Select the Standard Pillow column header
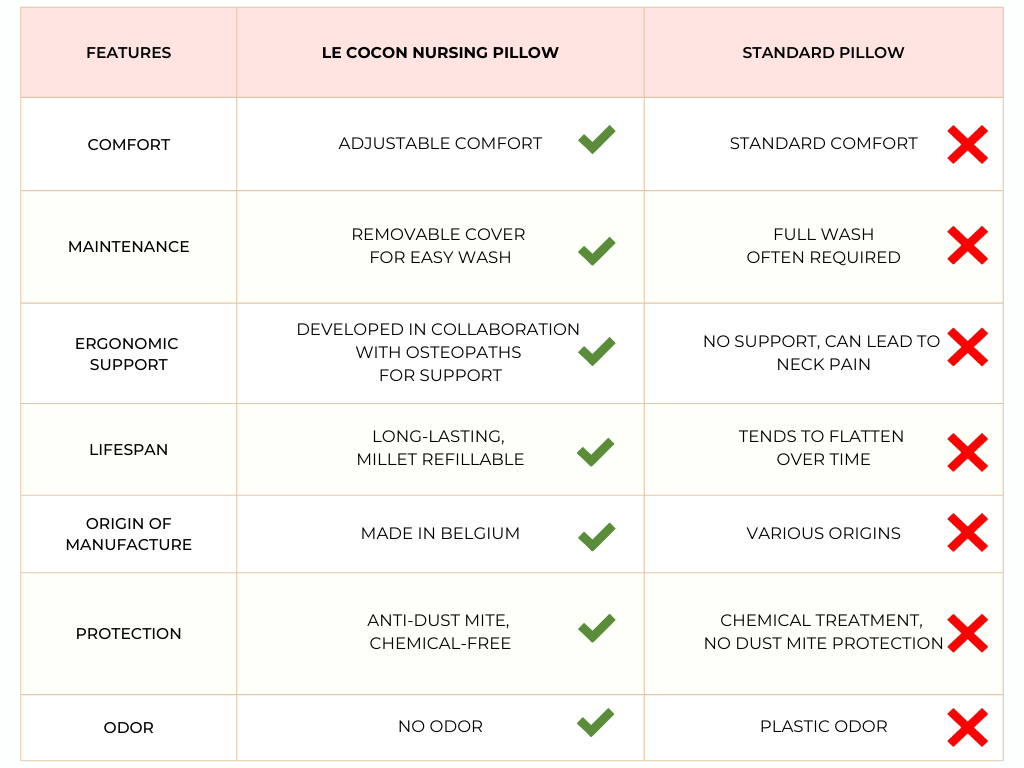Screen dimensions: 1024x768 [x=823, y=53]
